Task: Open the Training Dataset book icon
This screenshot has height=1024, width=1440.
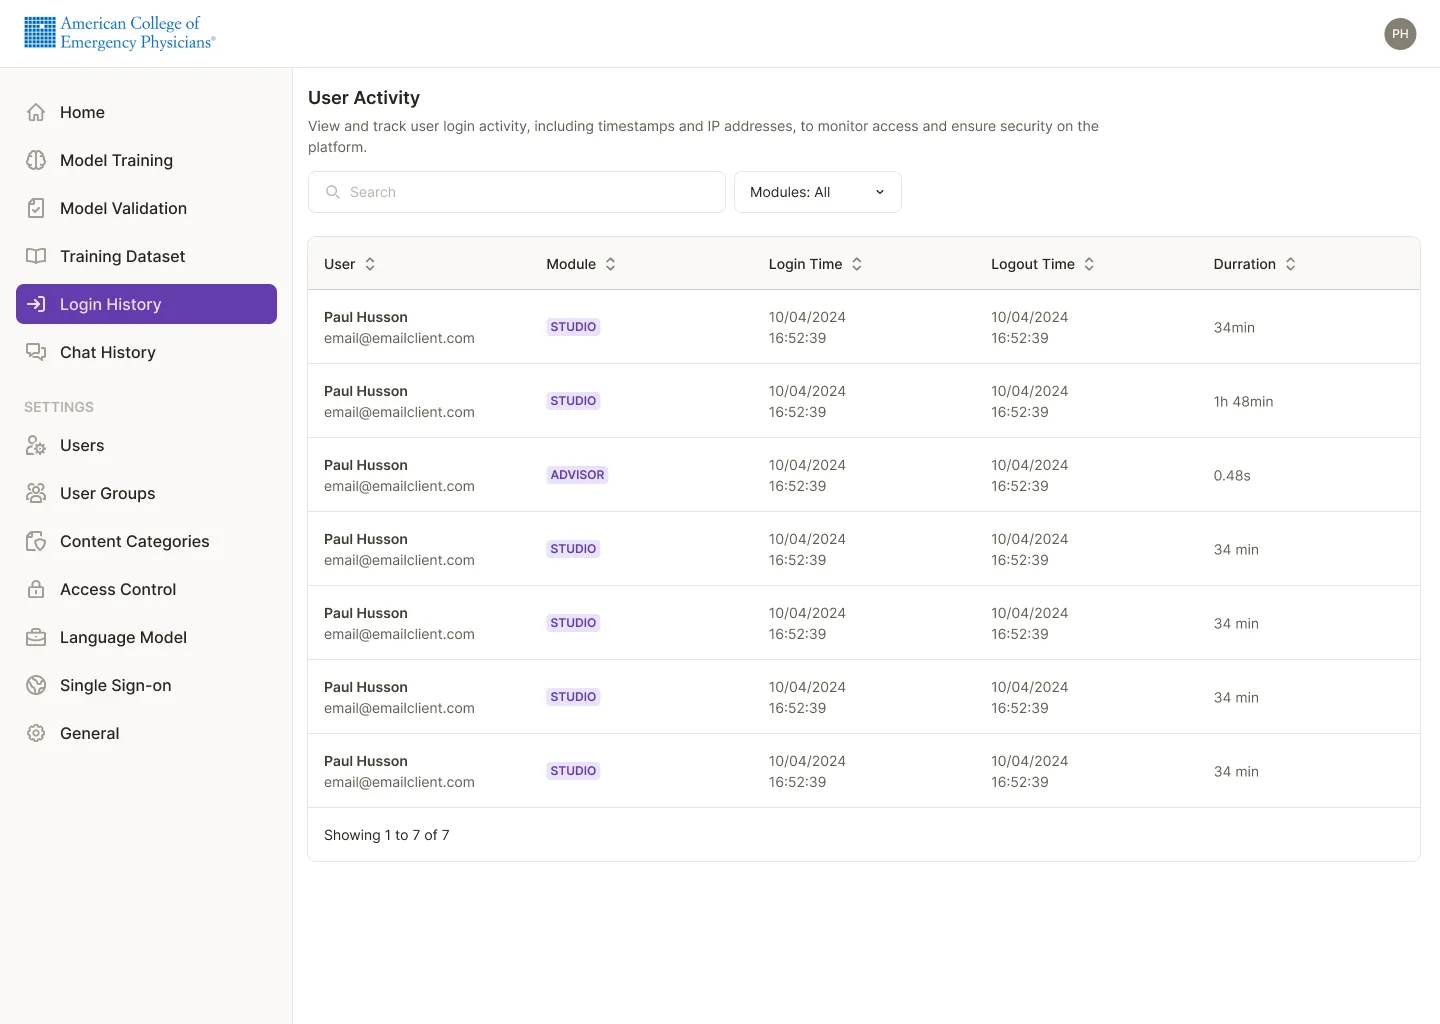Action: [x=36, y=256]
